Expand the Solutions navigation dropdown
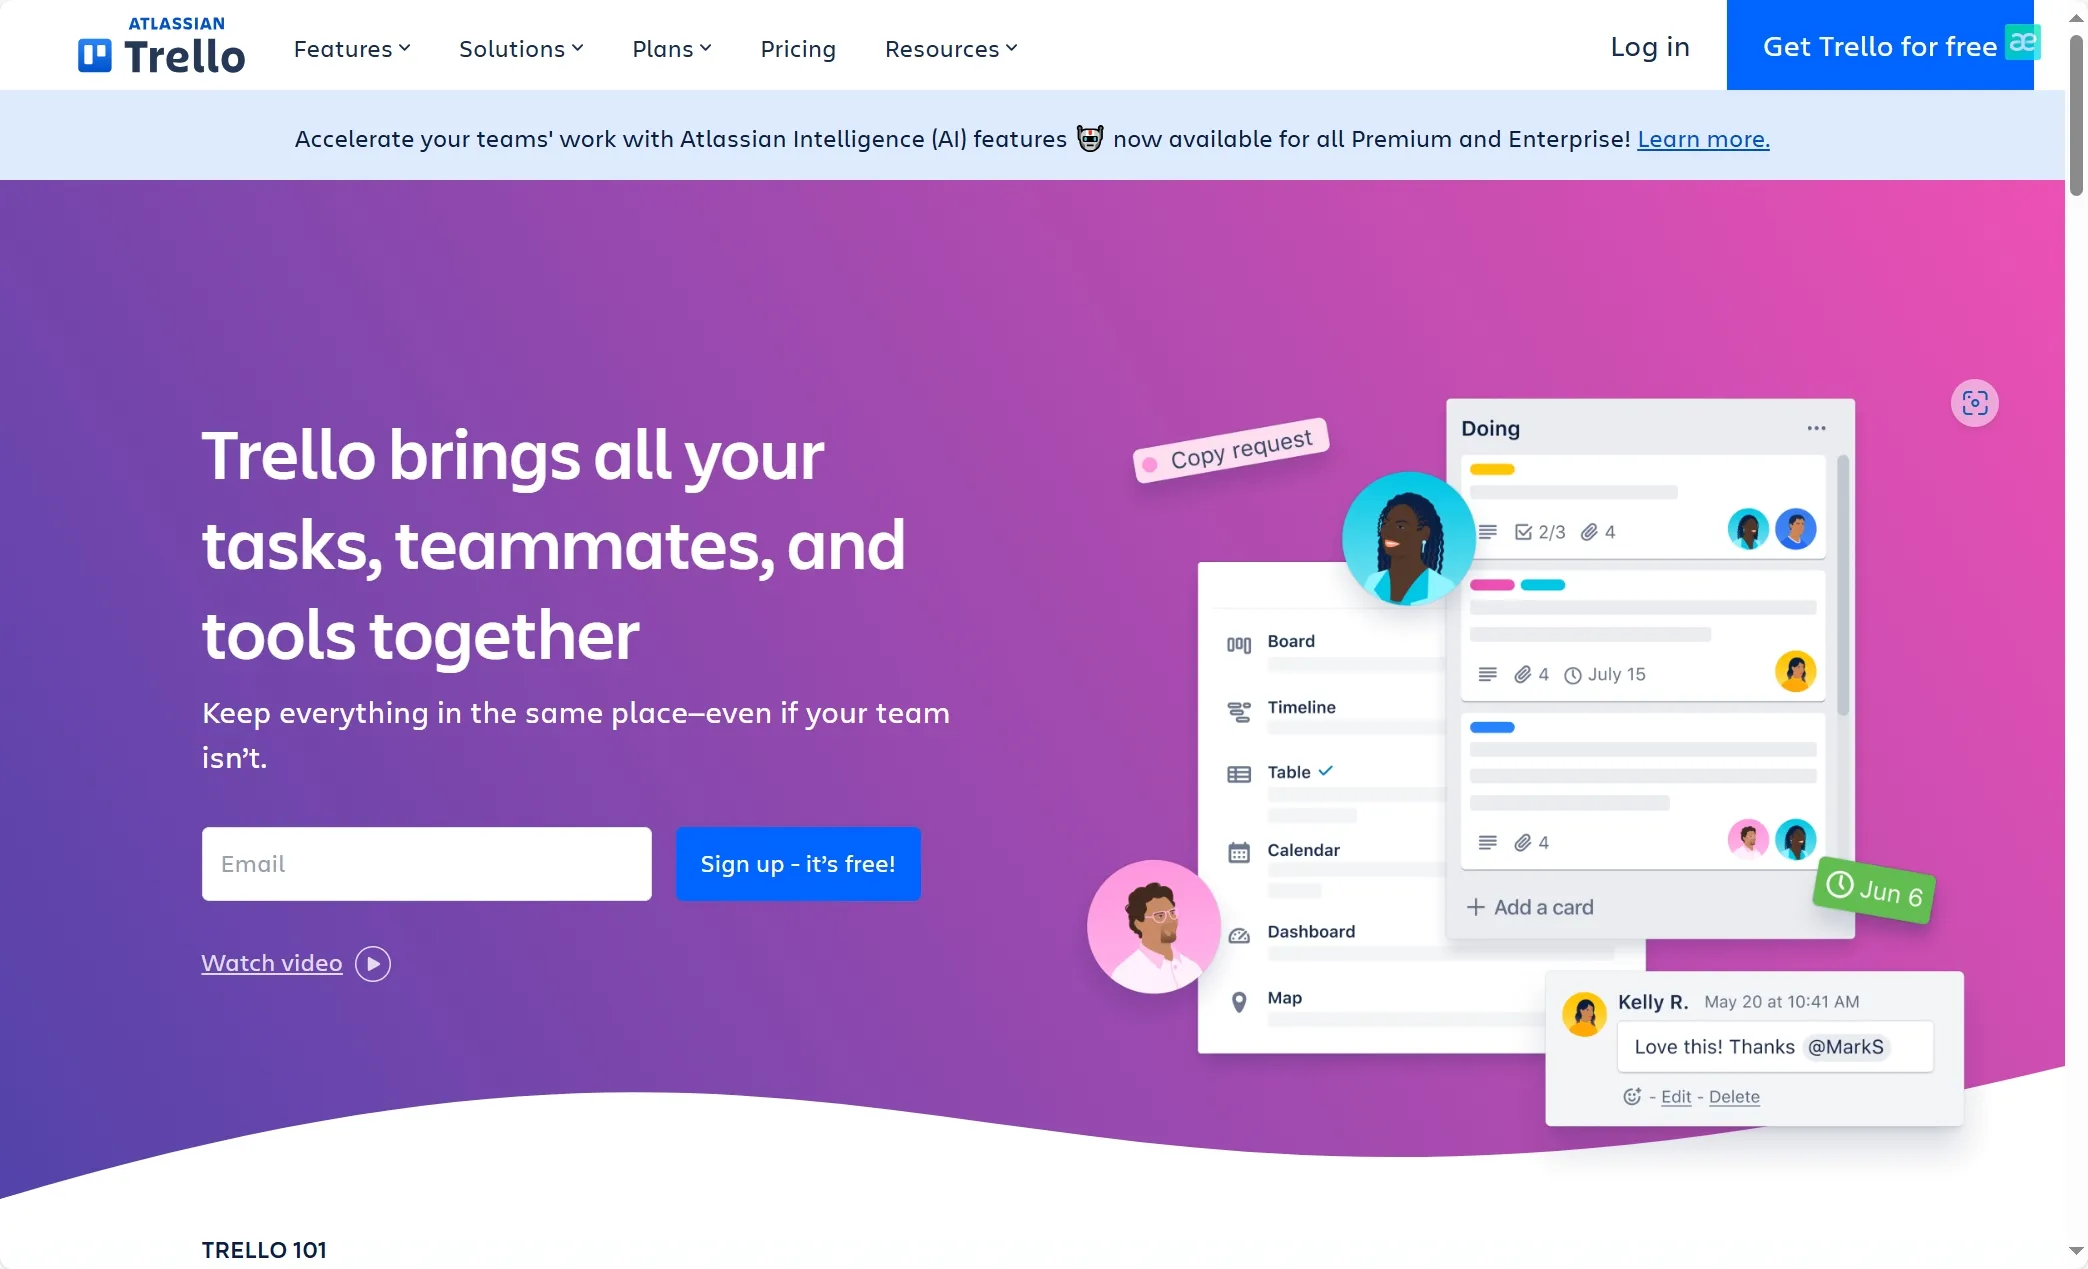 (x=521, y=48)
